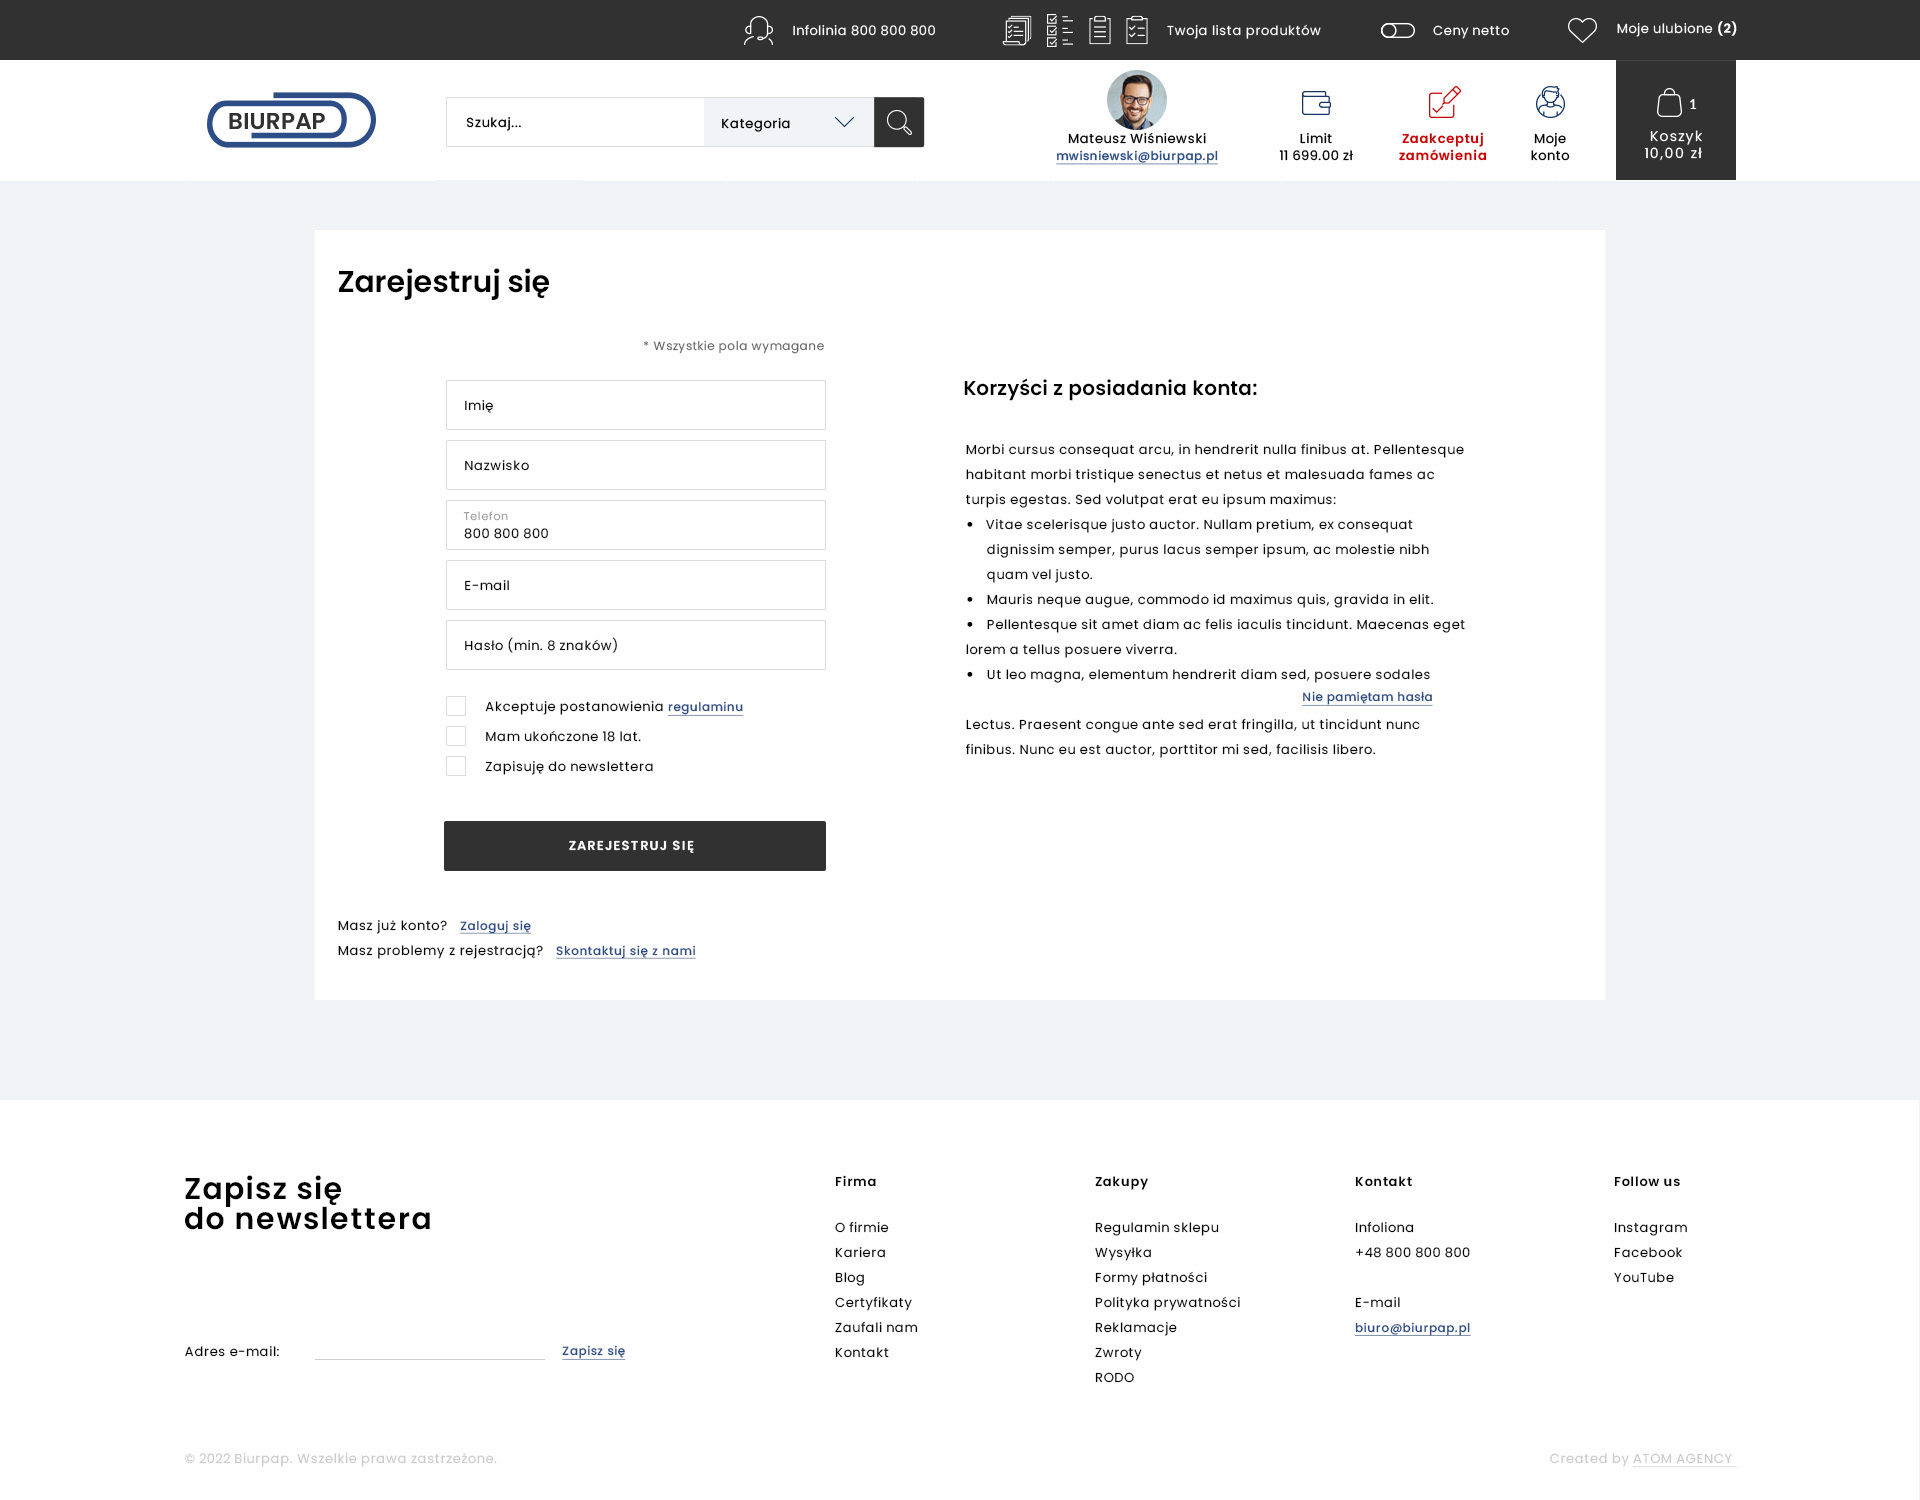Viewport: 1920px width, 1500px height.
Task: Open Regulamin sklepu in footer menu
Action: [1156, 1227]
